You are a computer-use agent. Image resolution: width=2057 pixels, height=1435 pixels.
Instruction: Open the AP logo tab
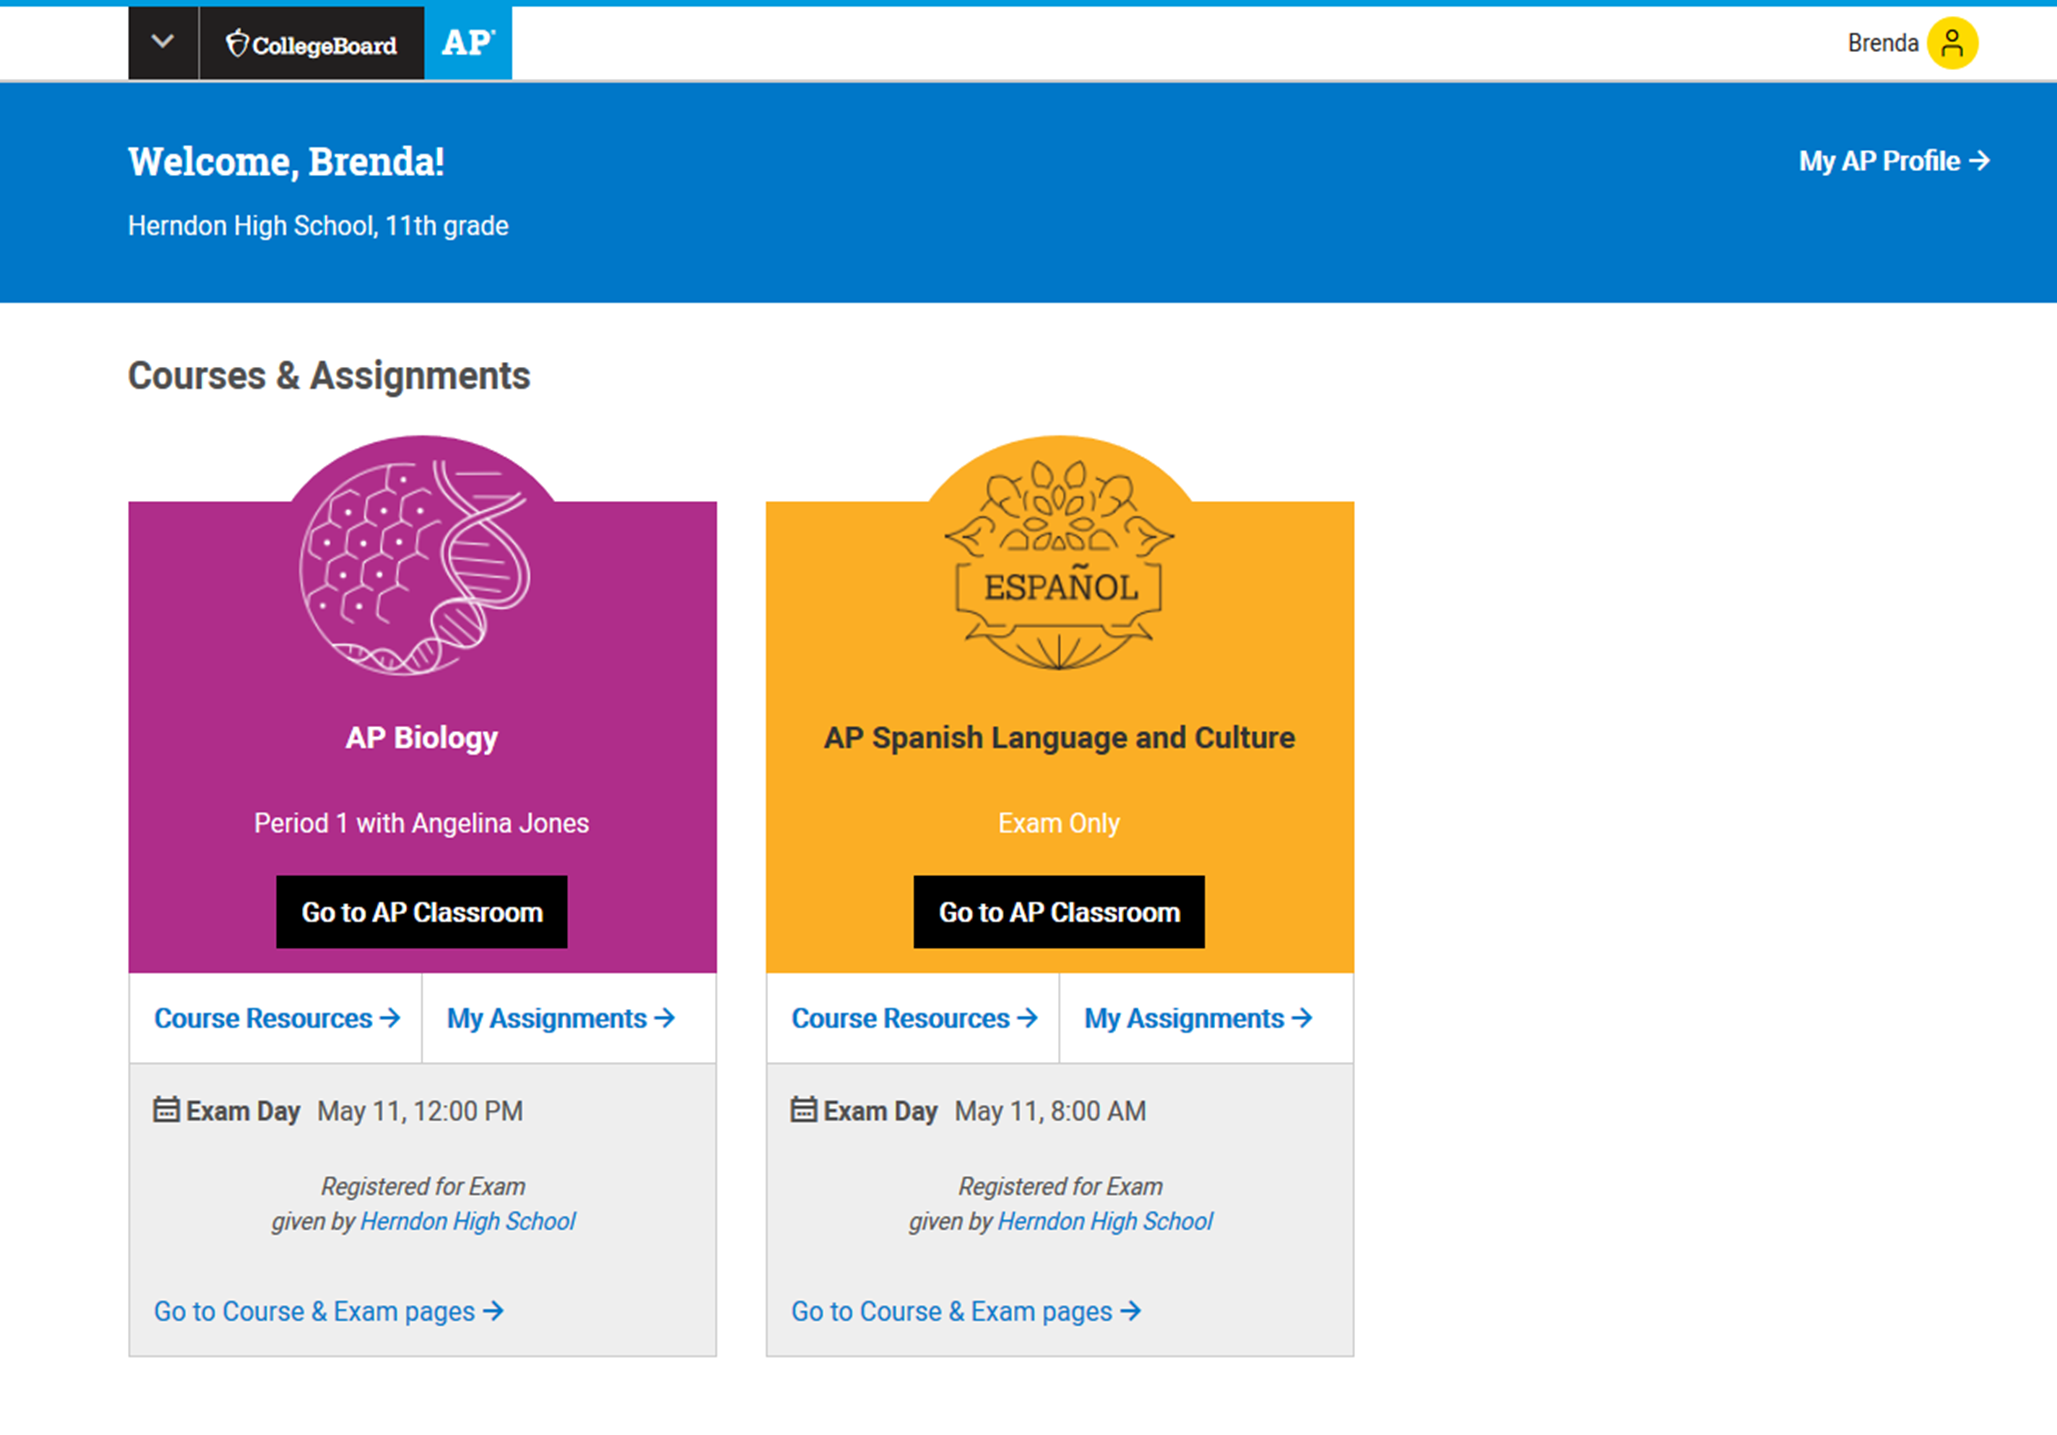coord(468,43)
